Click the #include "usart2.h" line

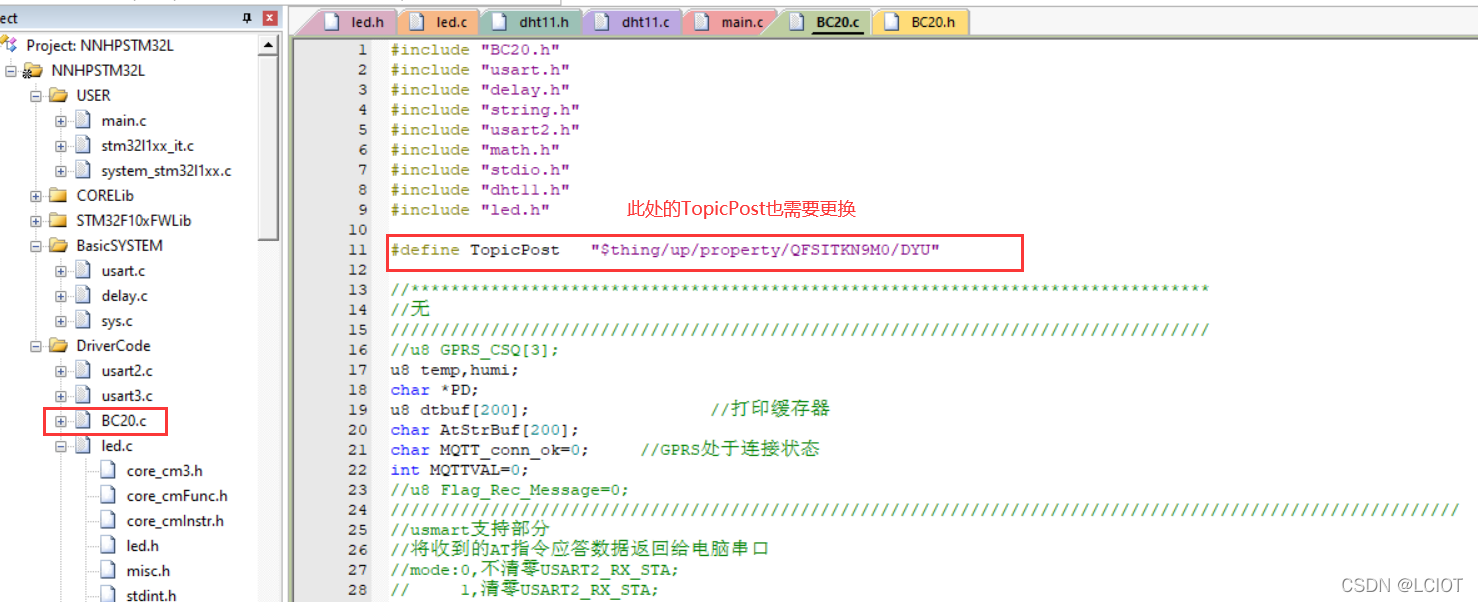pos(485,130)
